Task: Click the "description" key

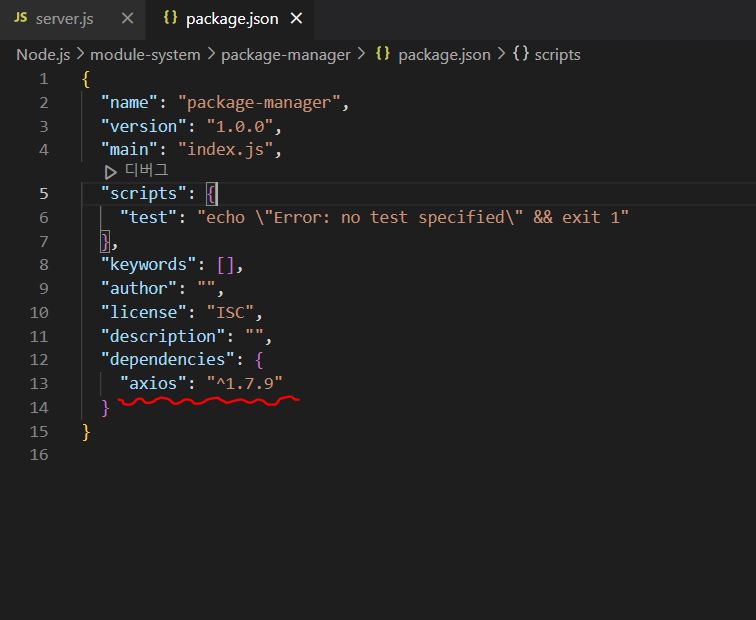Action: (x=163, y=336)
